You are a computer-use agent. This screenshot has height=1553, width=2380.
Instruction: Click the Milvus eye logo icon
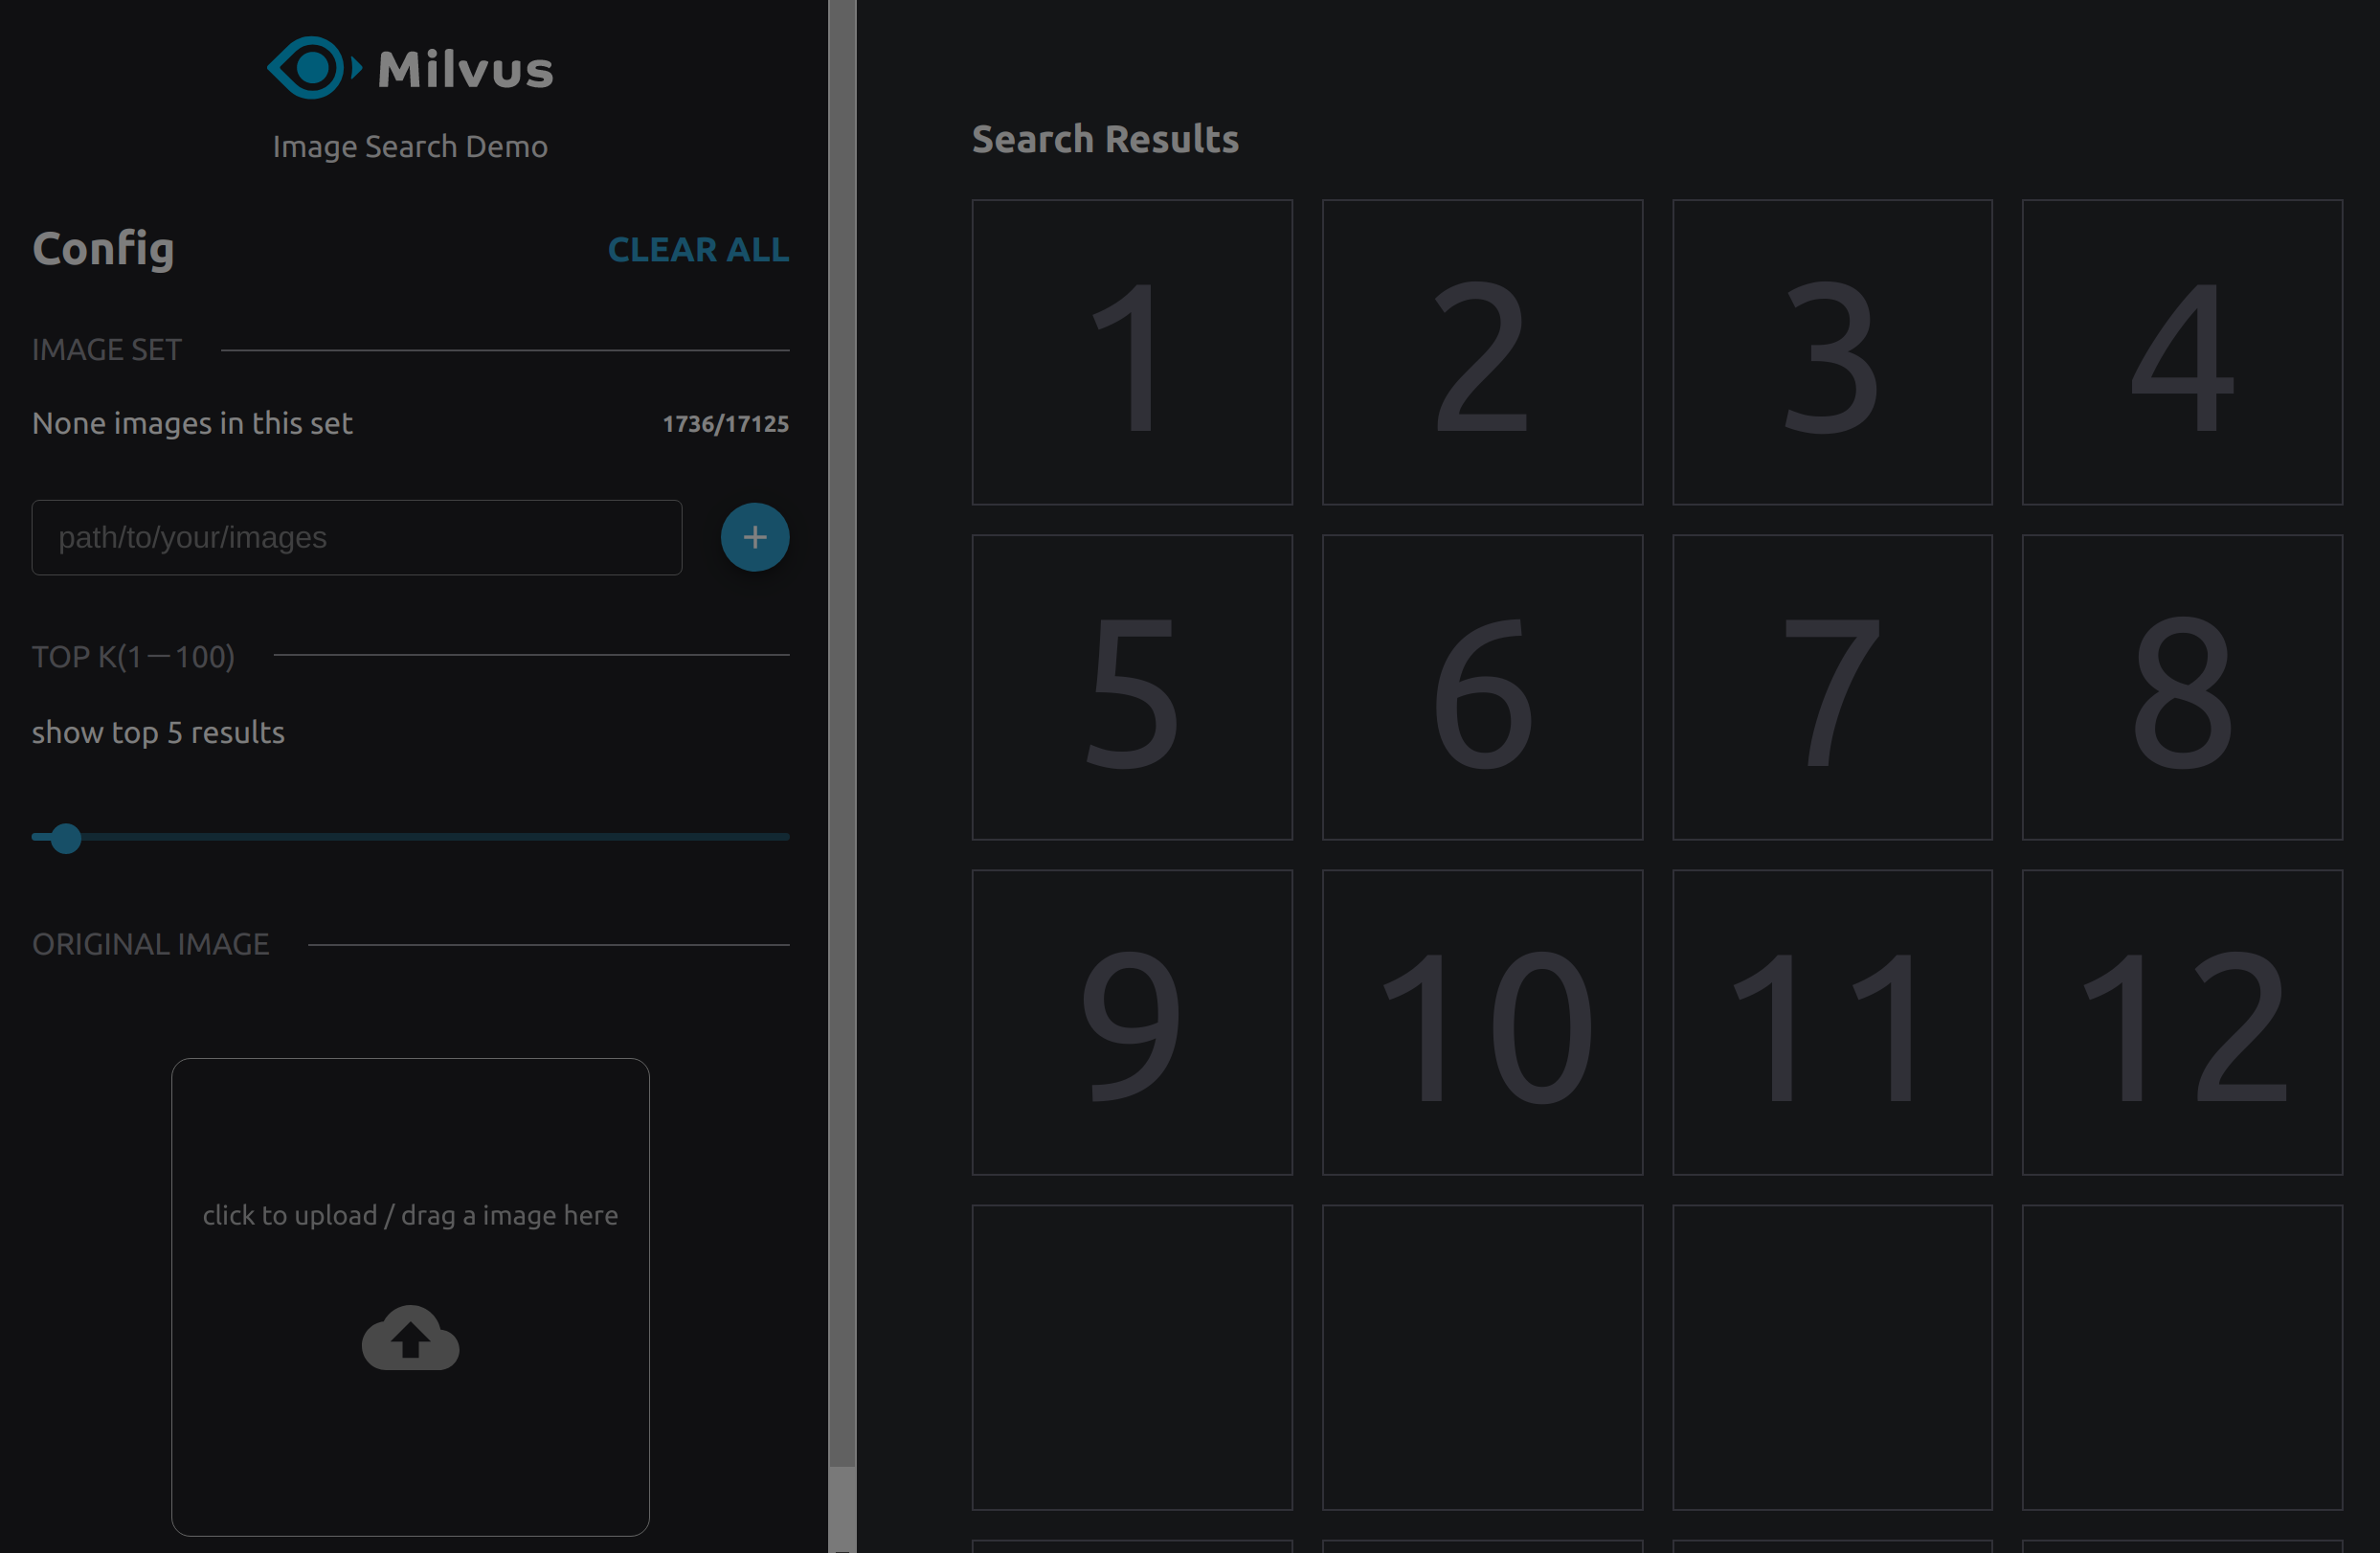tap(313, 68)
